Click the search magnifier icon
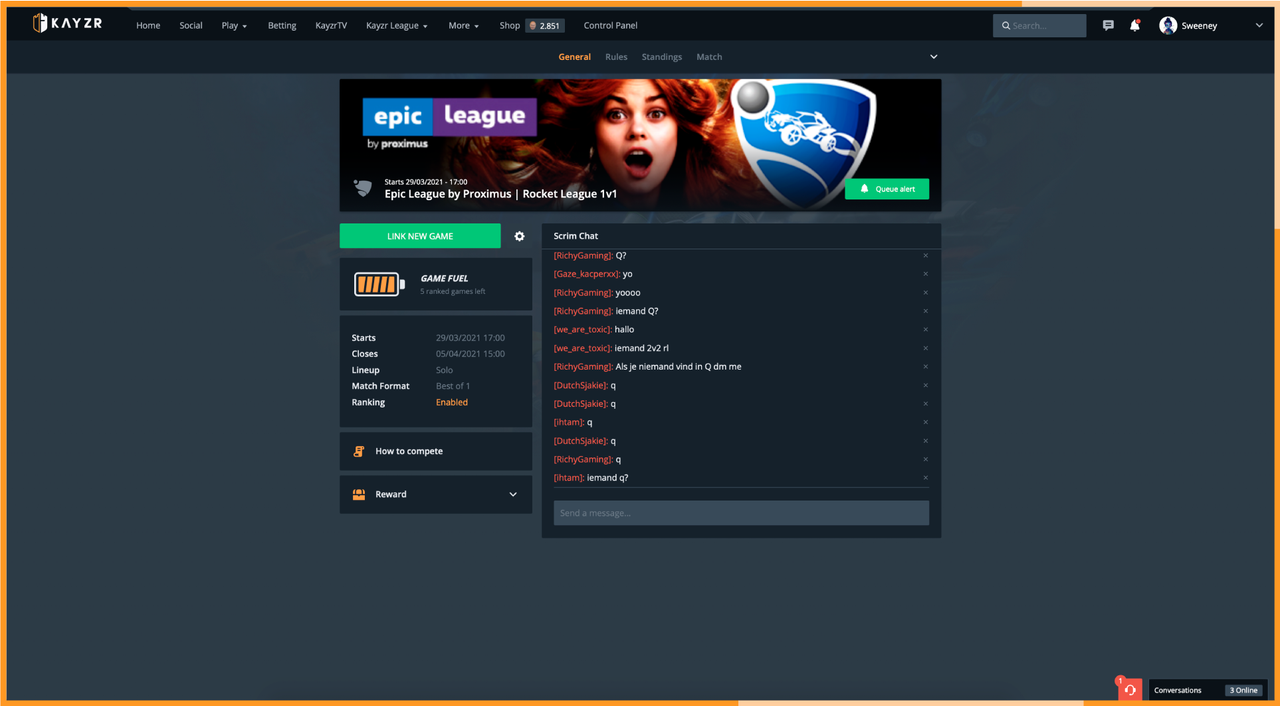 pyautogui.click(x=1006, y=25)
